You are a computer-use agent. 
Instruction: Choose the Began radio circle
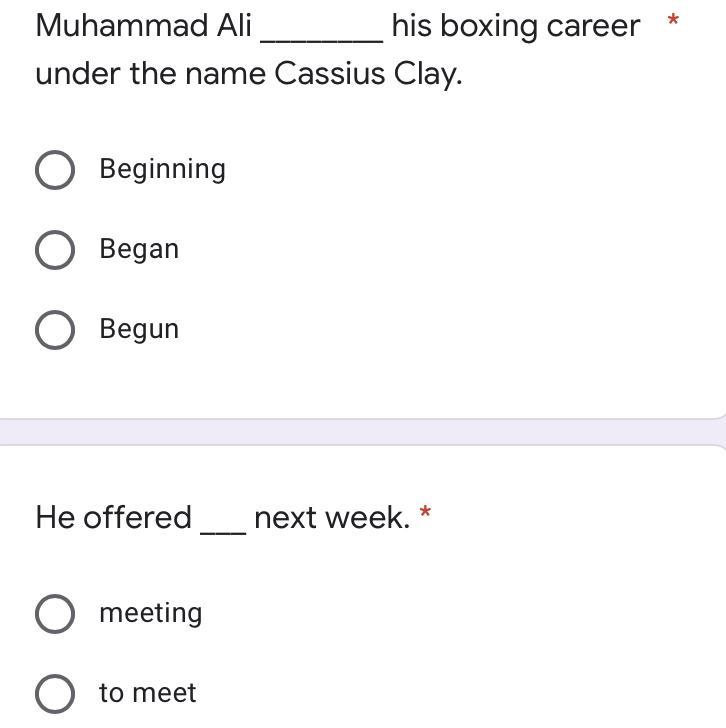(x=54, y=250)
